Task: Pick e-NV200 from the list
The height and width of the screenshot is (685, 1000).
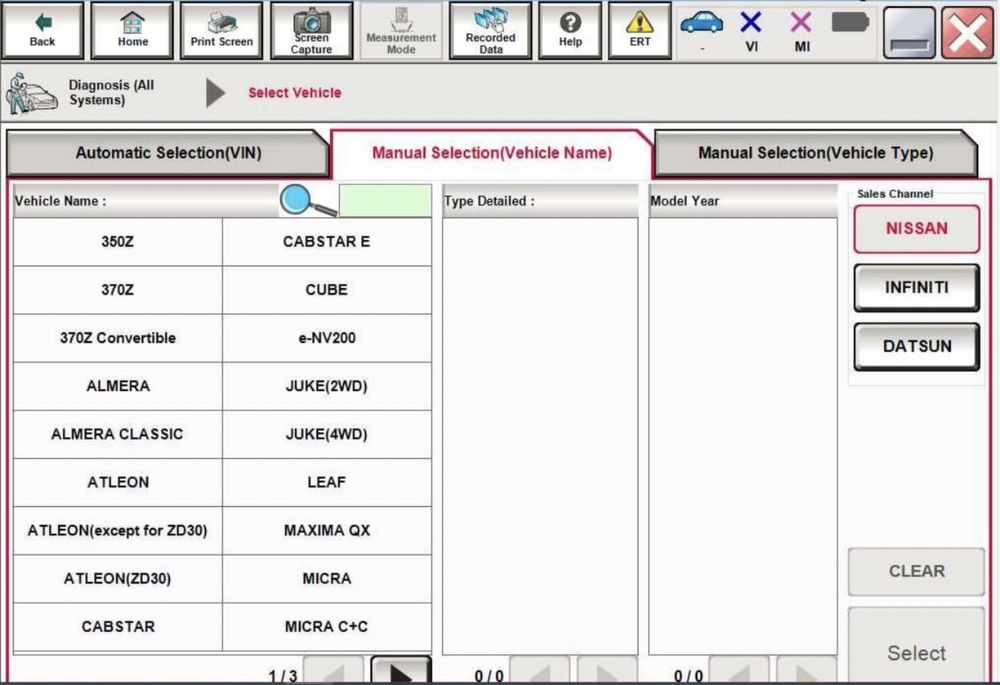Action: (x=327, y=338)
